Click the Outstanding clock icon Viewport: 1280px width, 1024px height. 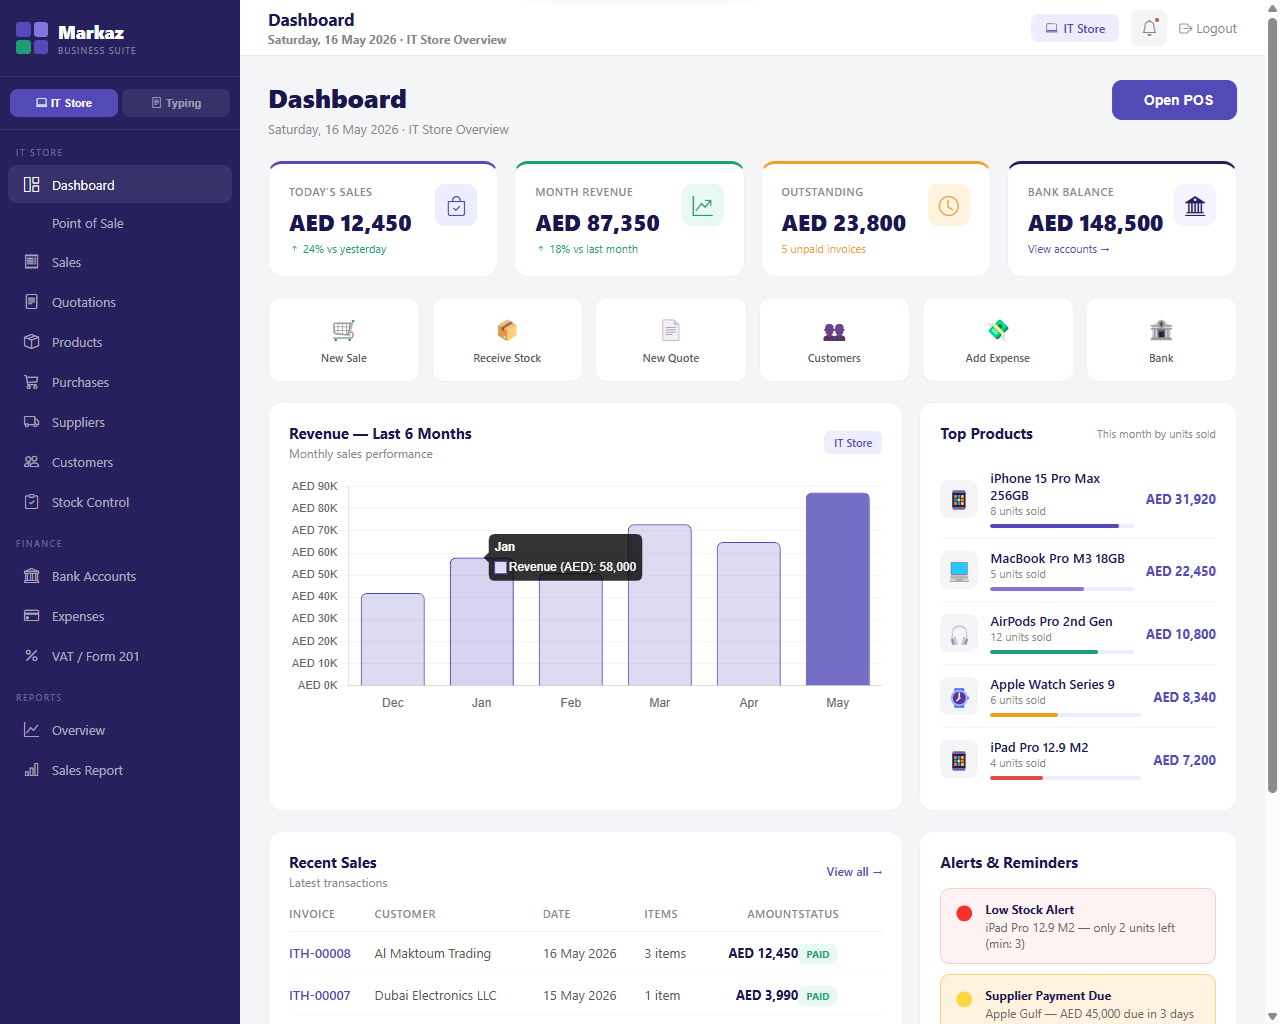[949, 206]
